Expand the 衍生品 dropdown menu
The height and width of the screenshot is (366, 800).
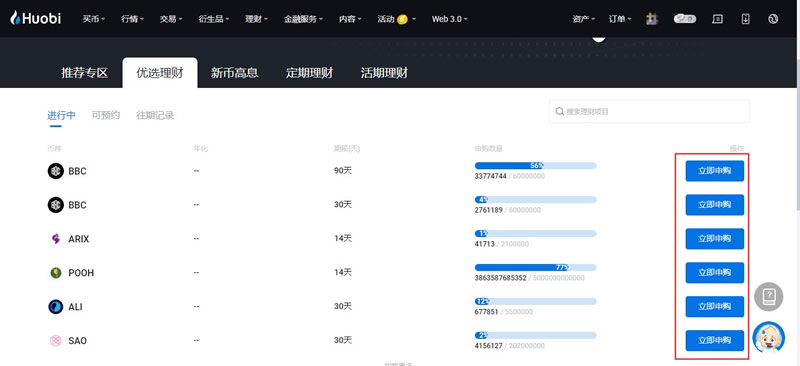click(x=214, y=19)
